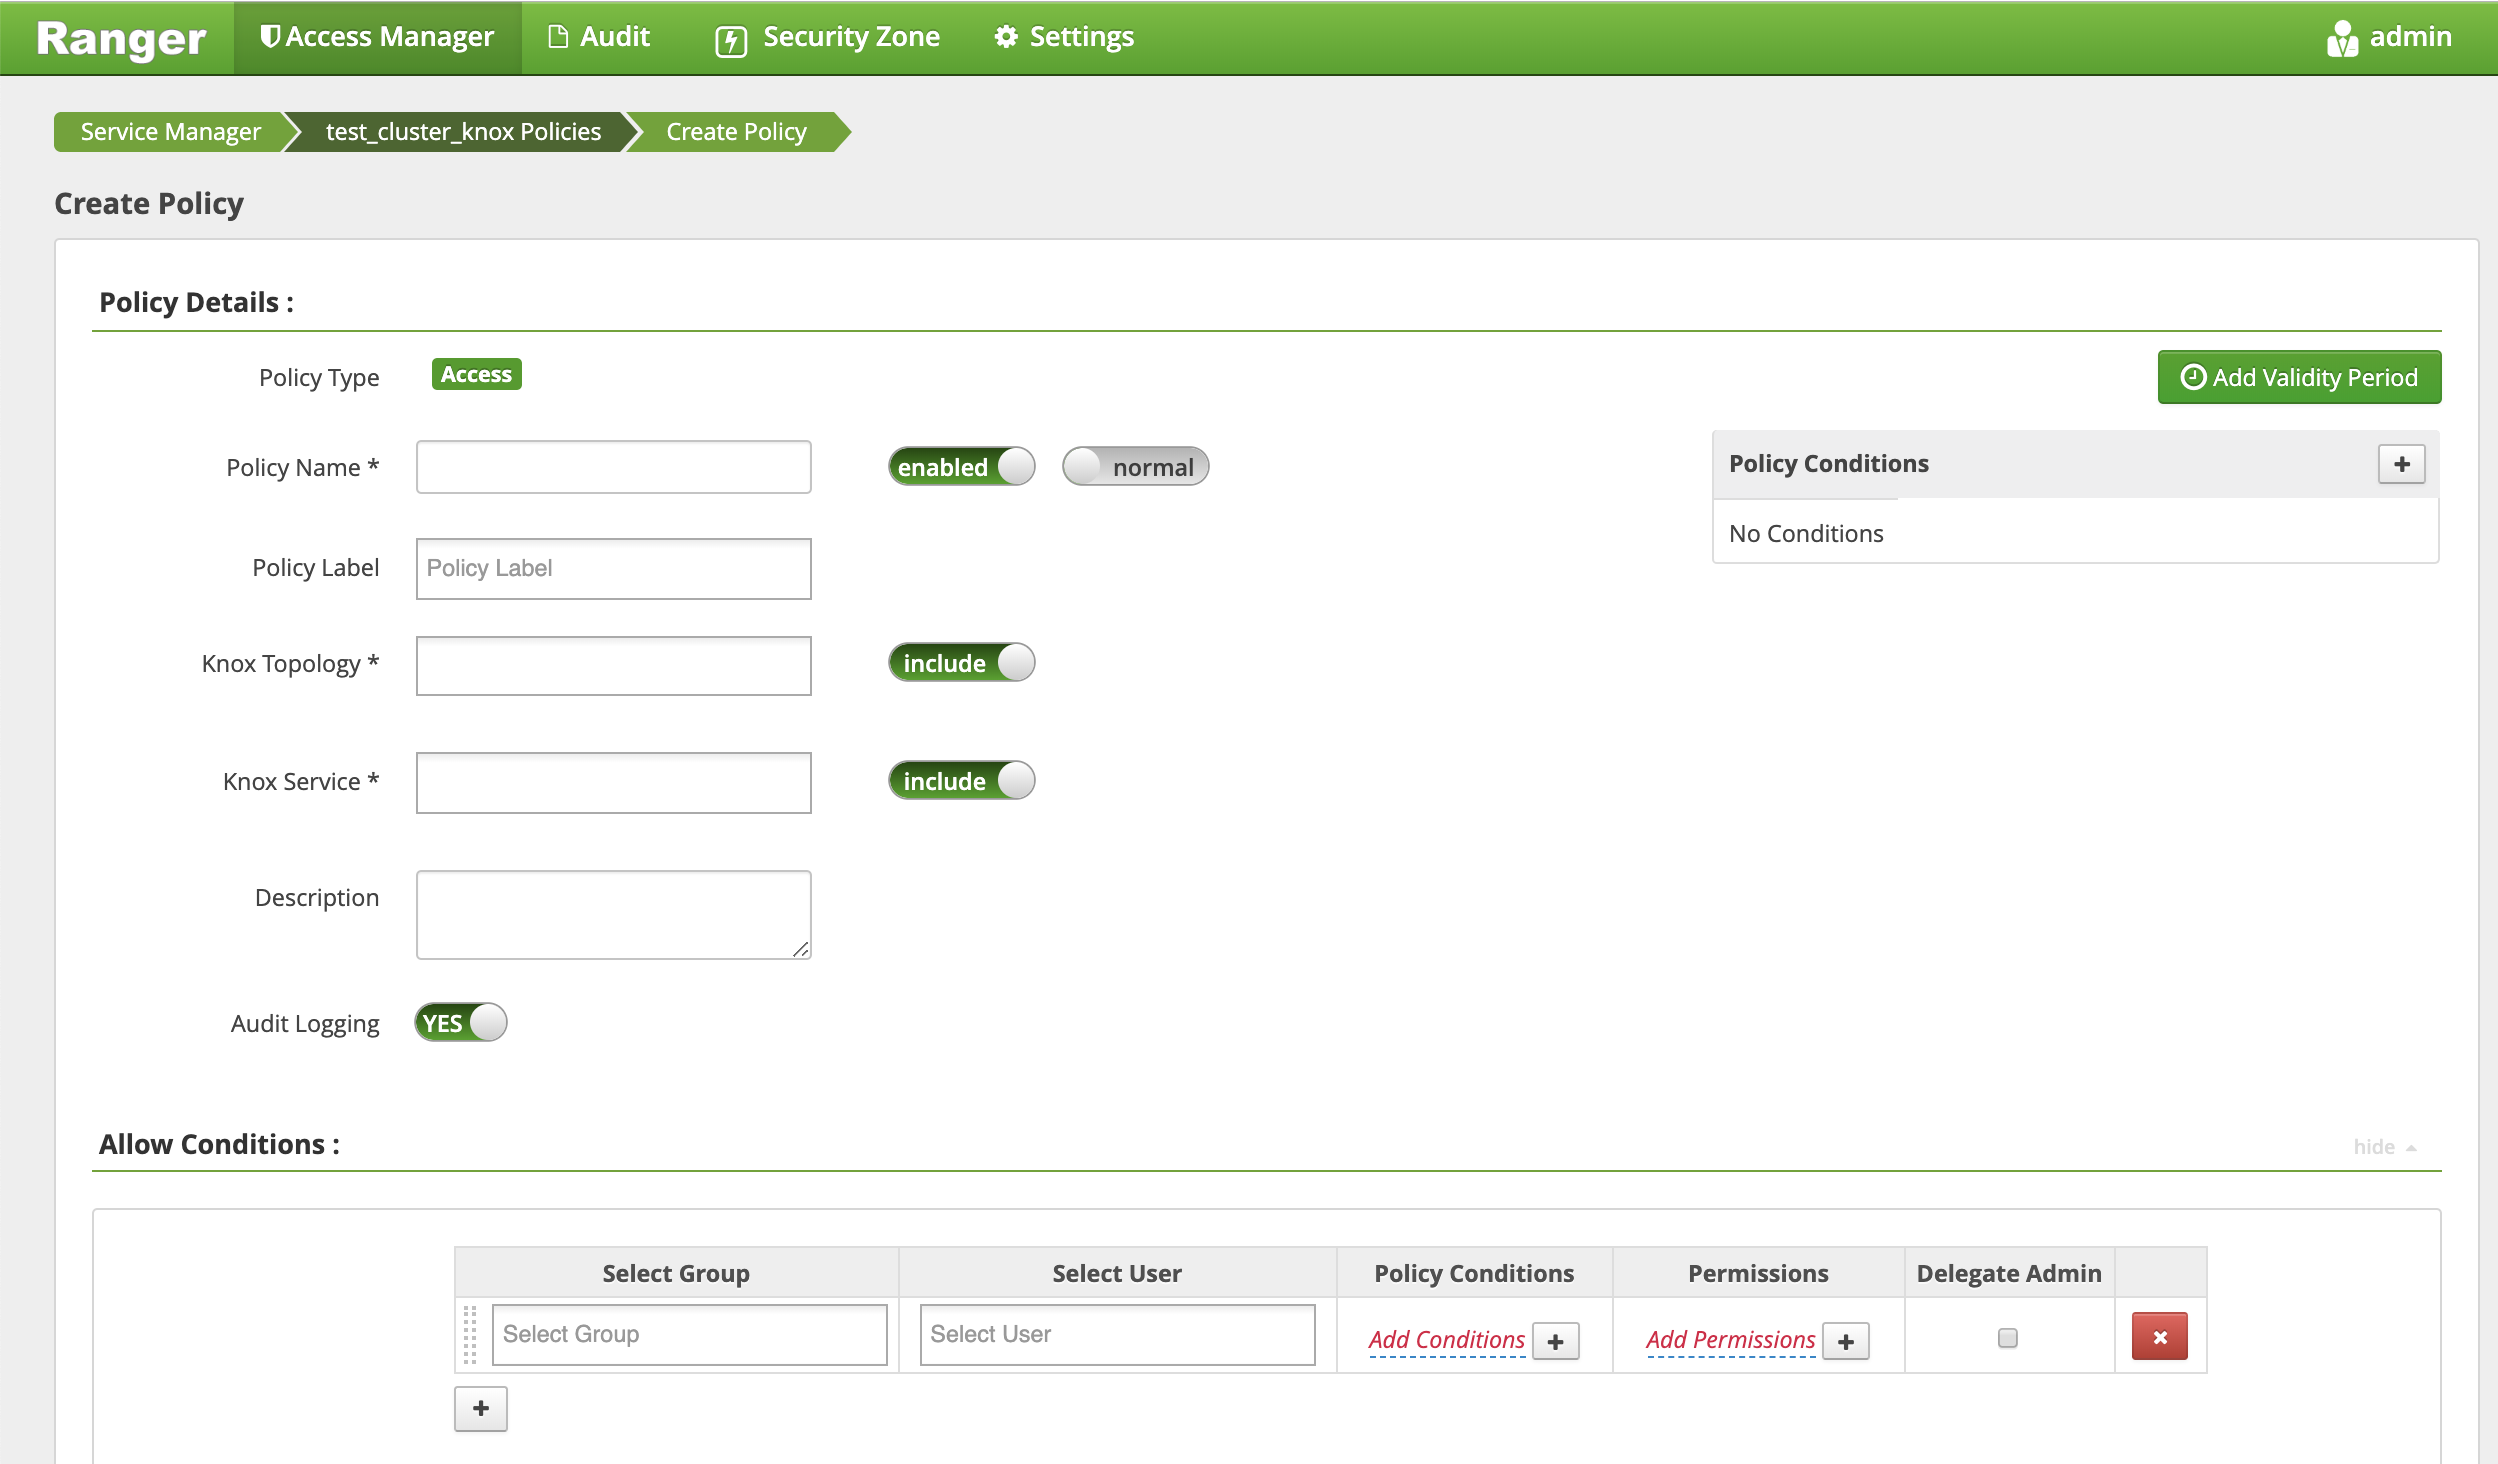The image size is (2498, 1464).
Task: Click the admin user icon
Action: pos(2341,38)
